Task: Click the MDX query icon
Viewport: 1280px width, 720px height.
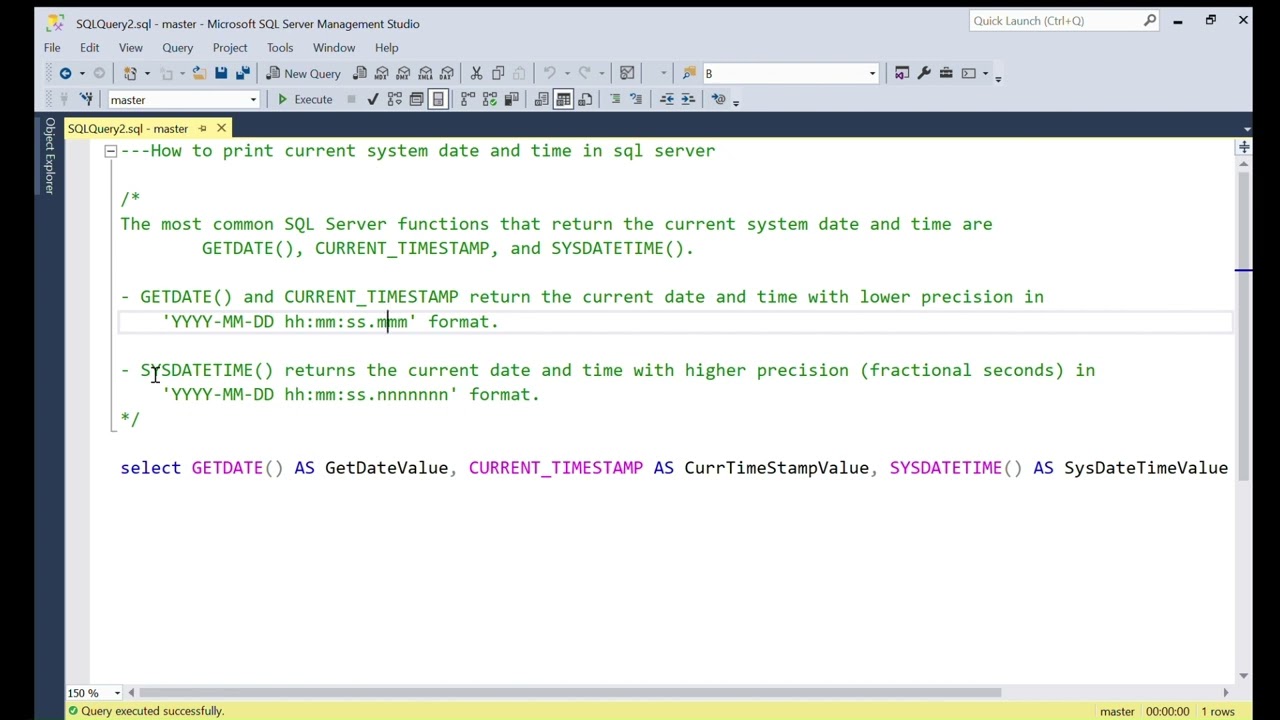Action: (x=382, y=73)
